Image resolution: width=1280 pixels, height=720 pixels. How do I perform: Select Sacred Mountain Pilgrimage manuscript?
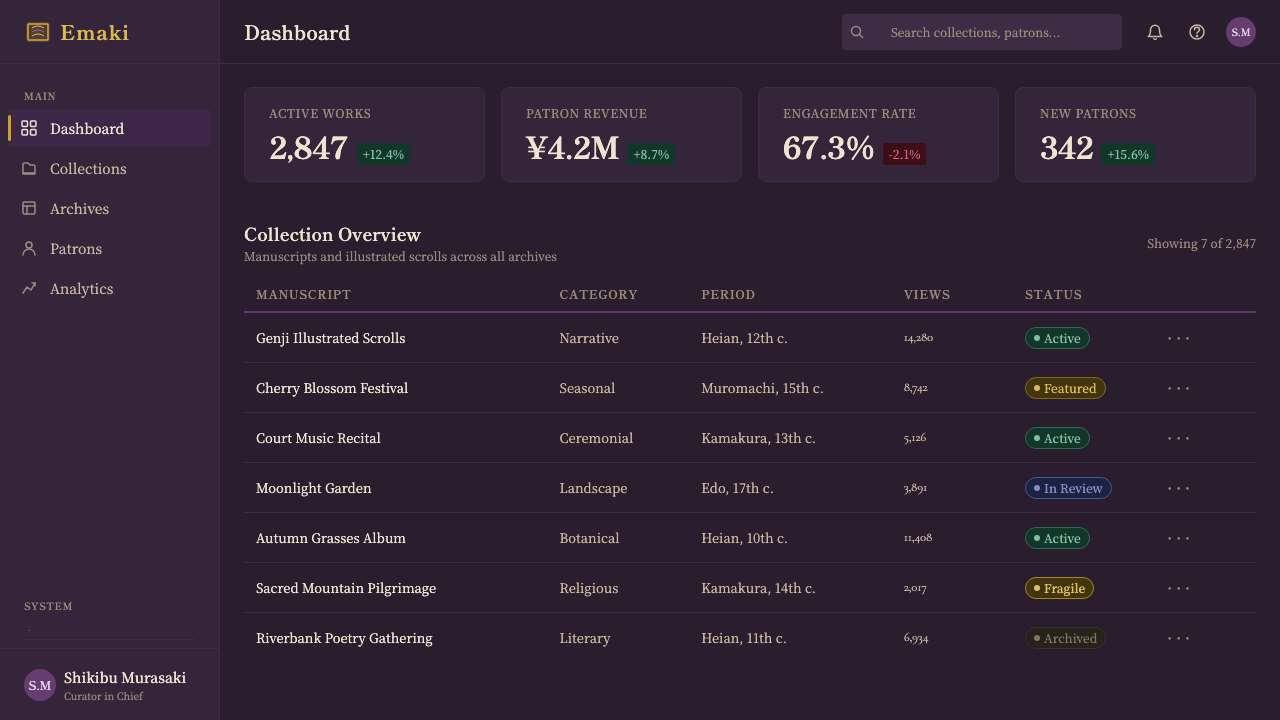346,588
